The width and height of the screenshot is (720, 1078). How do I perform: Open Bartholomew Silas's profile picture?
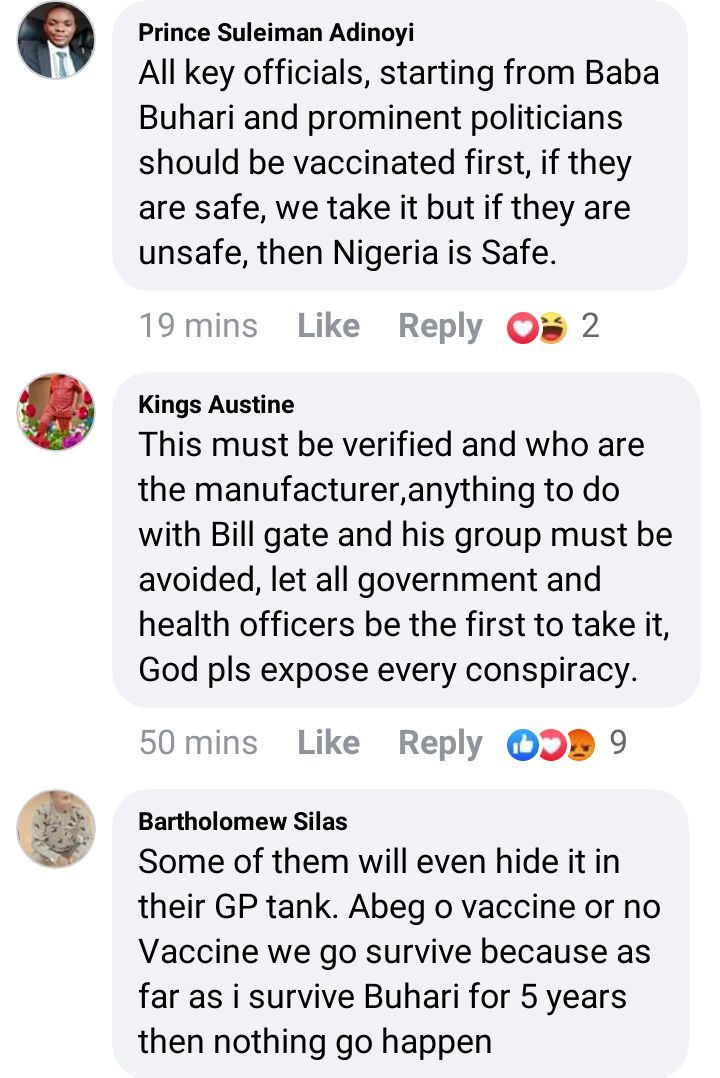[x=56, y=828]
